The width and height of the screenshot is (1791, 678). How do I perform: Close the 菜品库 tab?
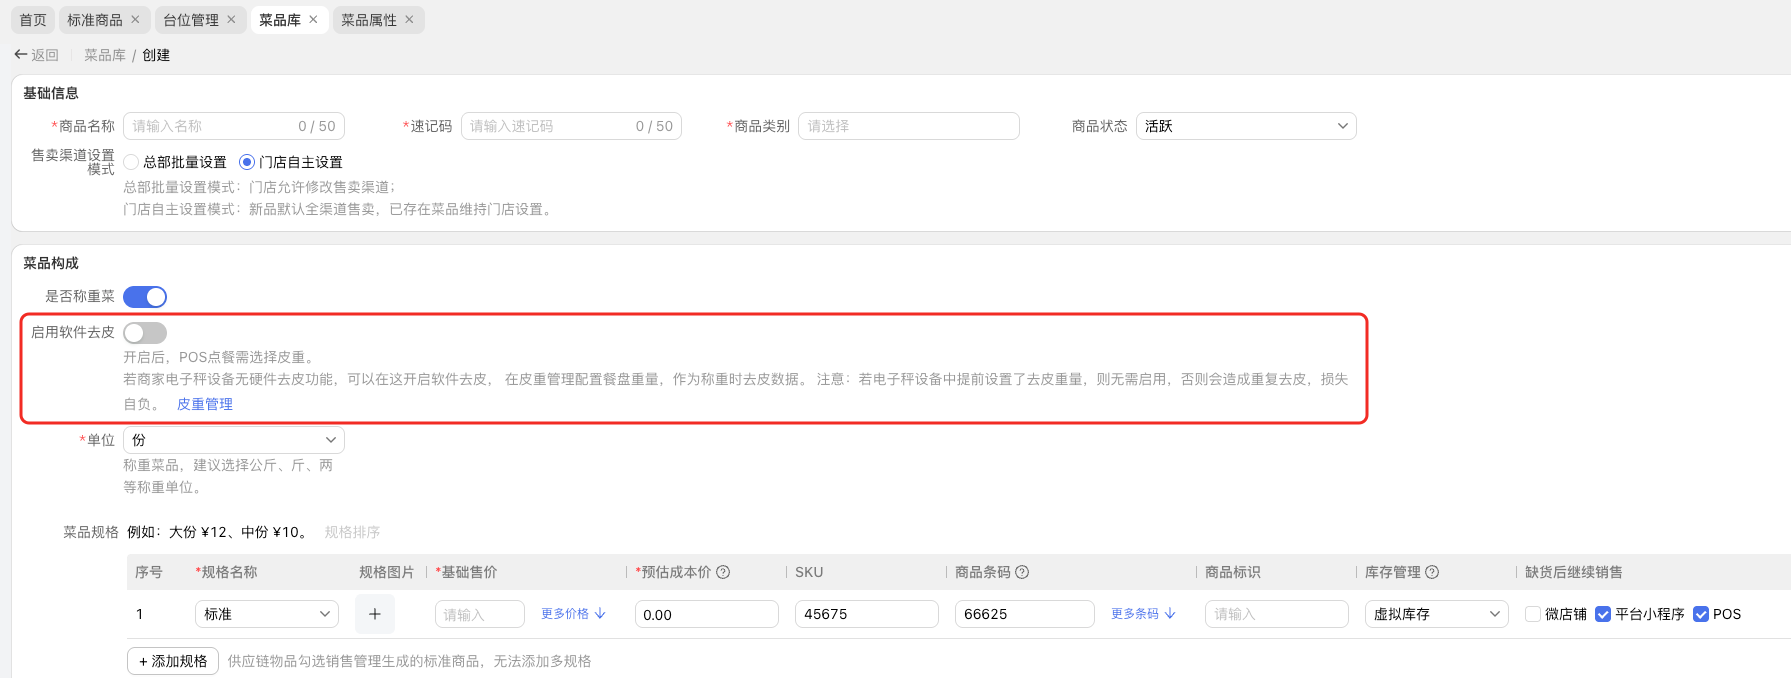coord(313,20)
